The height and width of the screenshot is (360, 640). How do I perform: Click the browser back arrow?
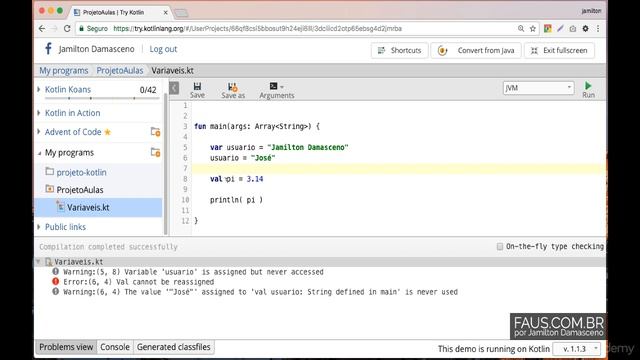click(x=42, y=29)
